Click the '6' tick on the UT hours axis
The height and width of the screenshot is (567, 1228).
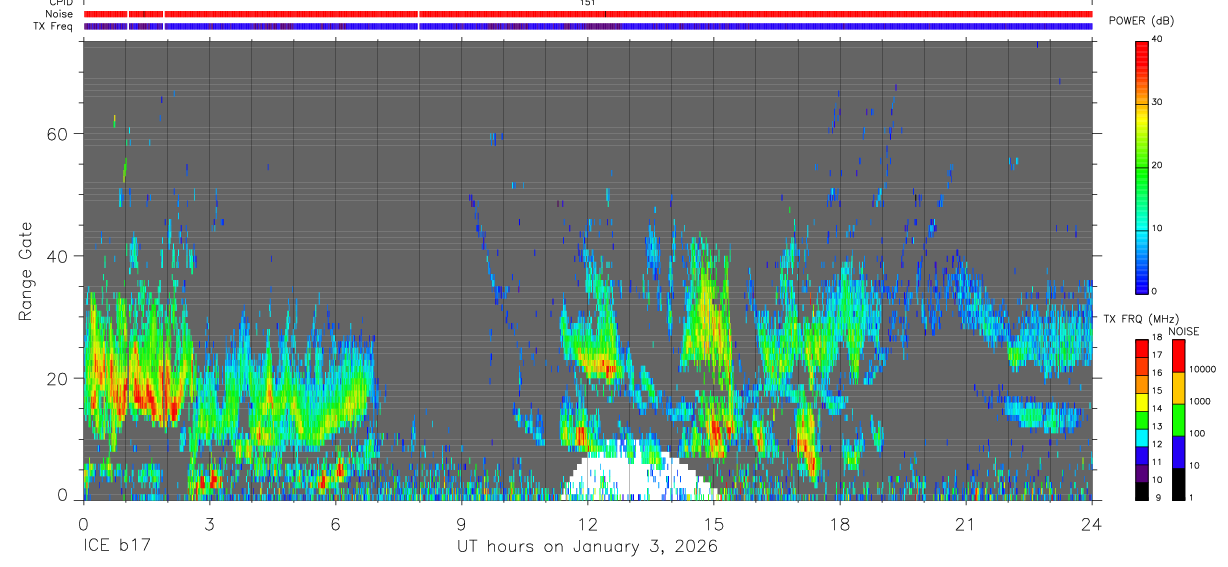point(335,523)
